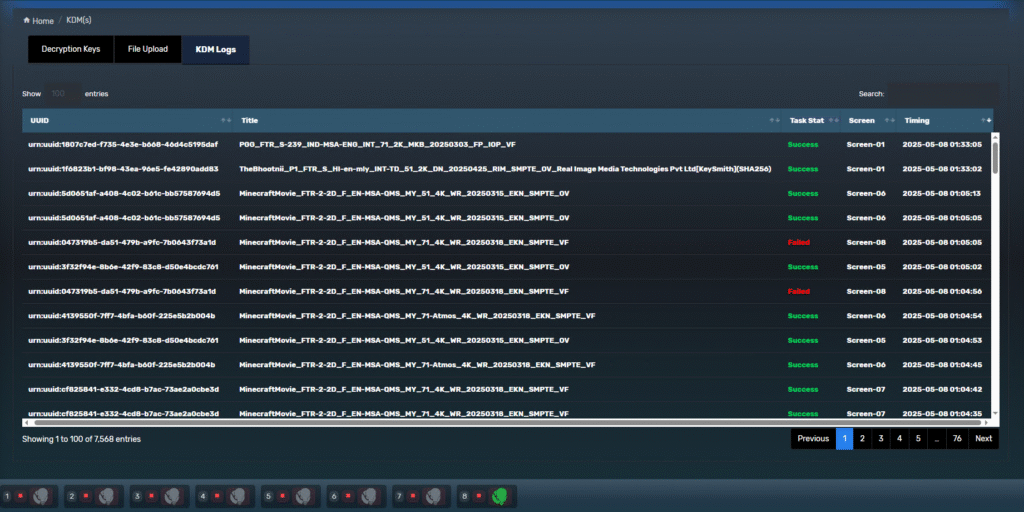Sort table by UUID column arrows
The image size is (1024, 512).
[x=225, y=121]
